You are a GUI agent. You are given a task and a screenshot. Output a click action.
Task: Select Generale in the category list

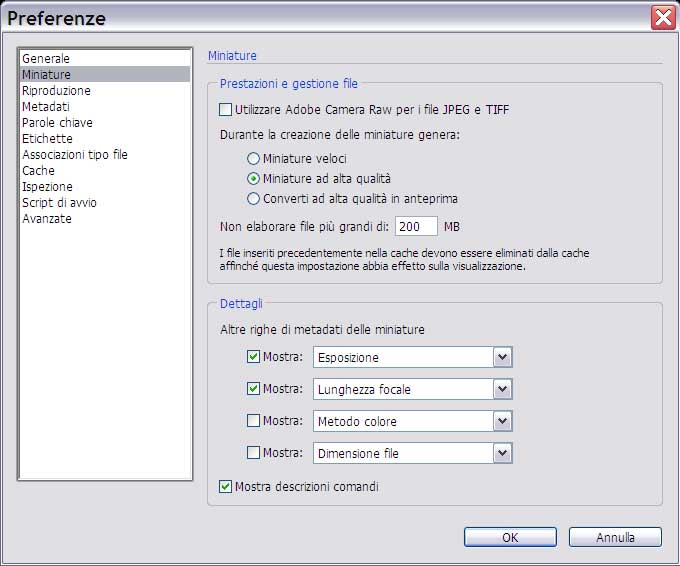point(46,59)
